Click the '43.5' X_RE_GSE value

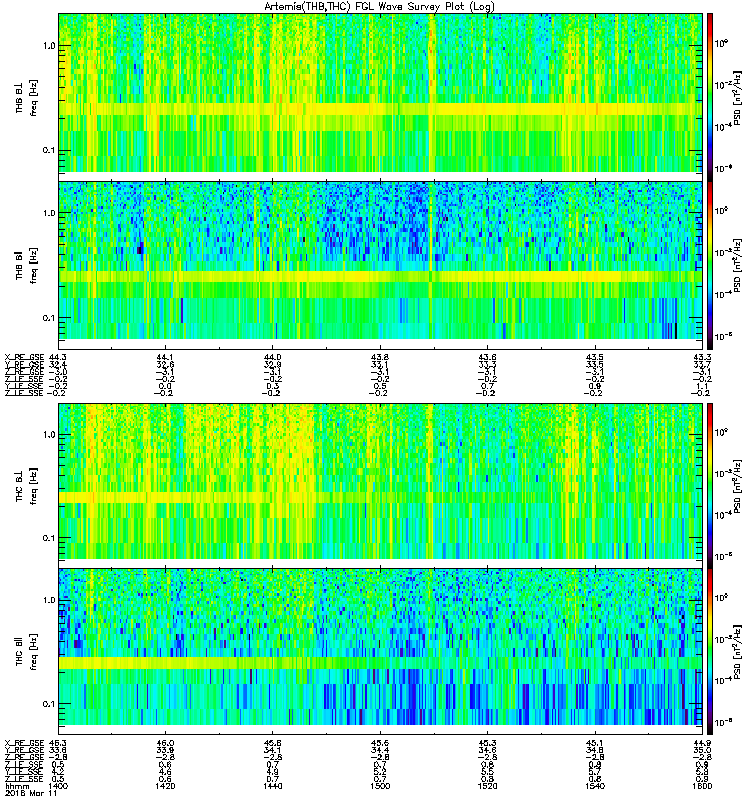[x=595, y=357]
